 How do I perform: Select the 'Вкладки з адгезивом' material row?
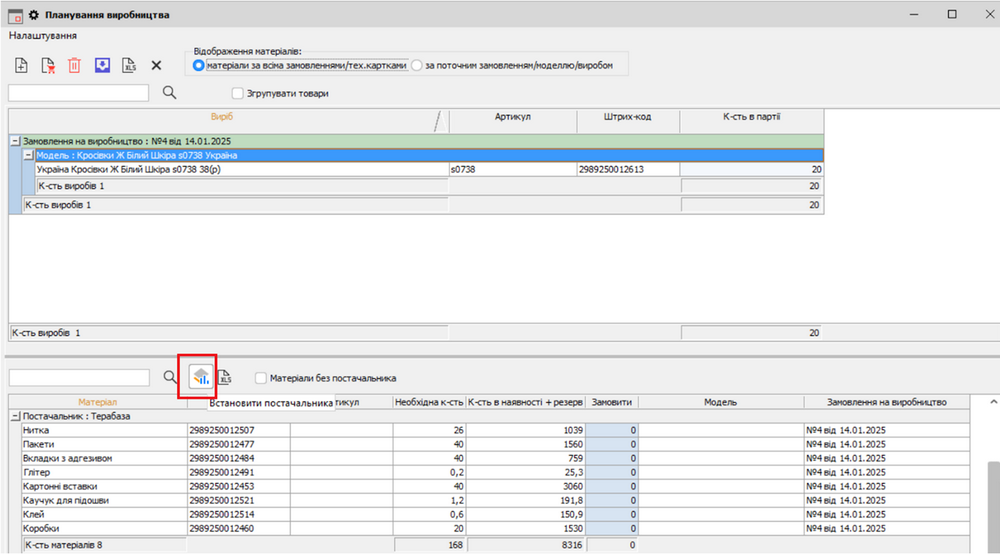(496, 458)
